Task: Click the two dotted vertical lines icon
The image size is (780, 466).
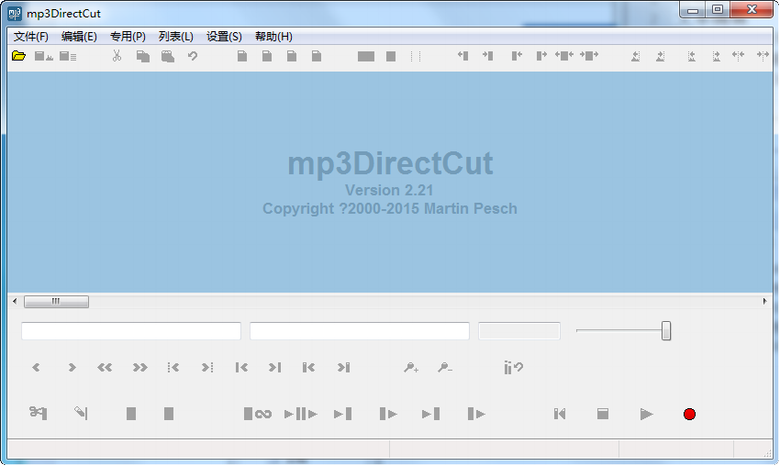Action: pyautogui.click(x=416, y=56)
